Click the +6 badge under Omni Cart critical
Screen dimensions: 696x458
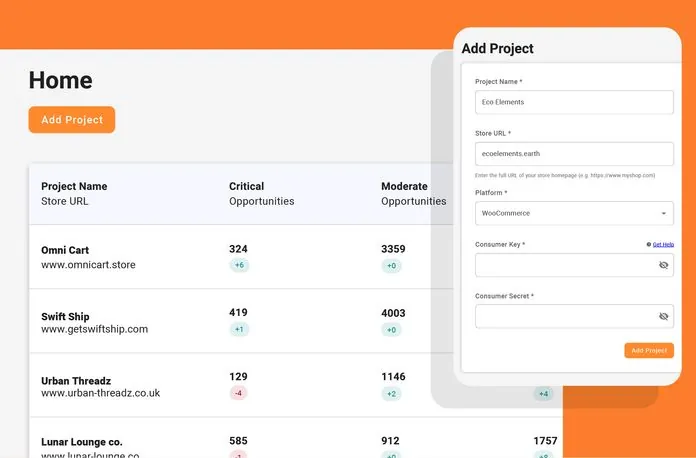239,266
